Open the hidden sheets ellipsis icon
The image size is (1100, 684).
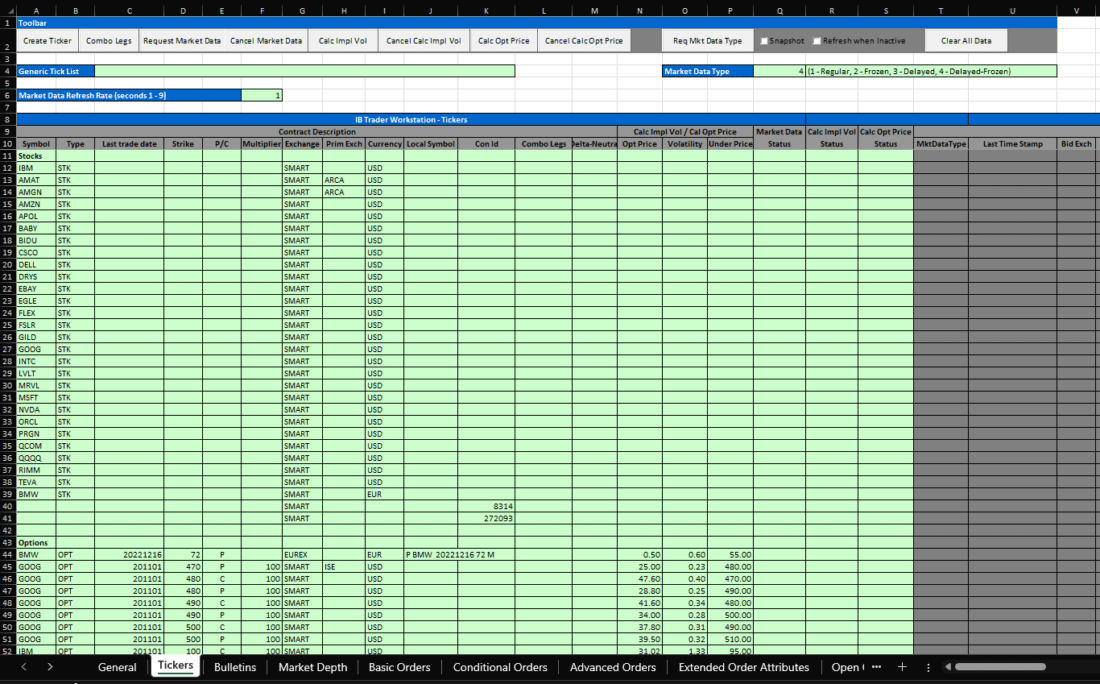877,666
